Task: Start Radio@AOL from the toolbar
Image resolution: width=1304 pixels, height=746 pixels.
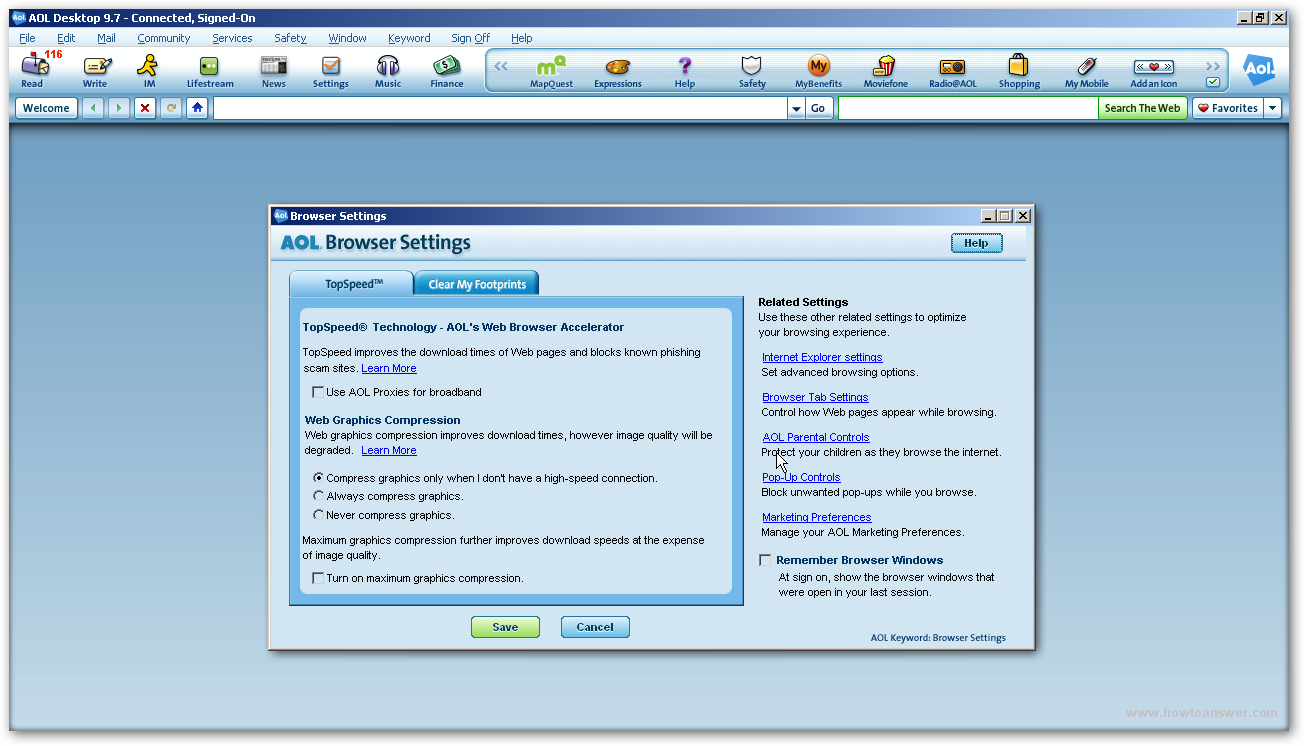Action: click(x=951, y=70)
